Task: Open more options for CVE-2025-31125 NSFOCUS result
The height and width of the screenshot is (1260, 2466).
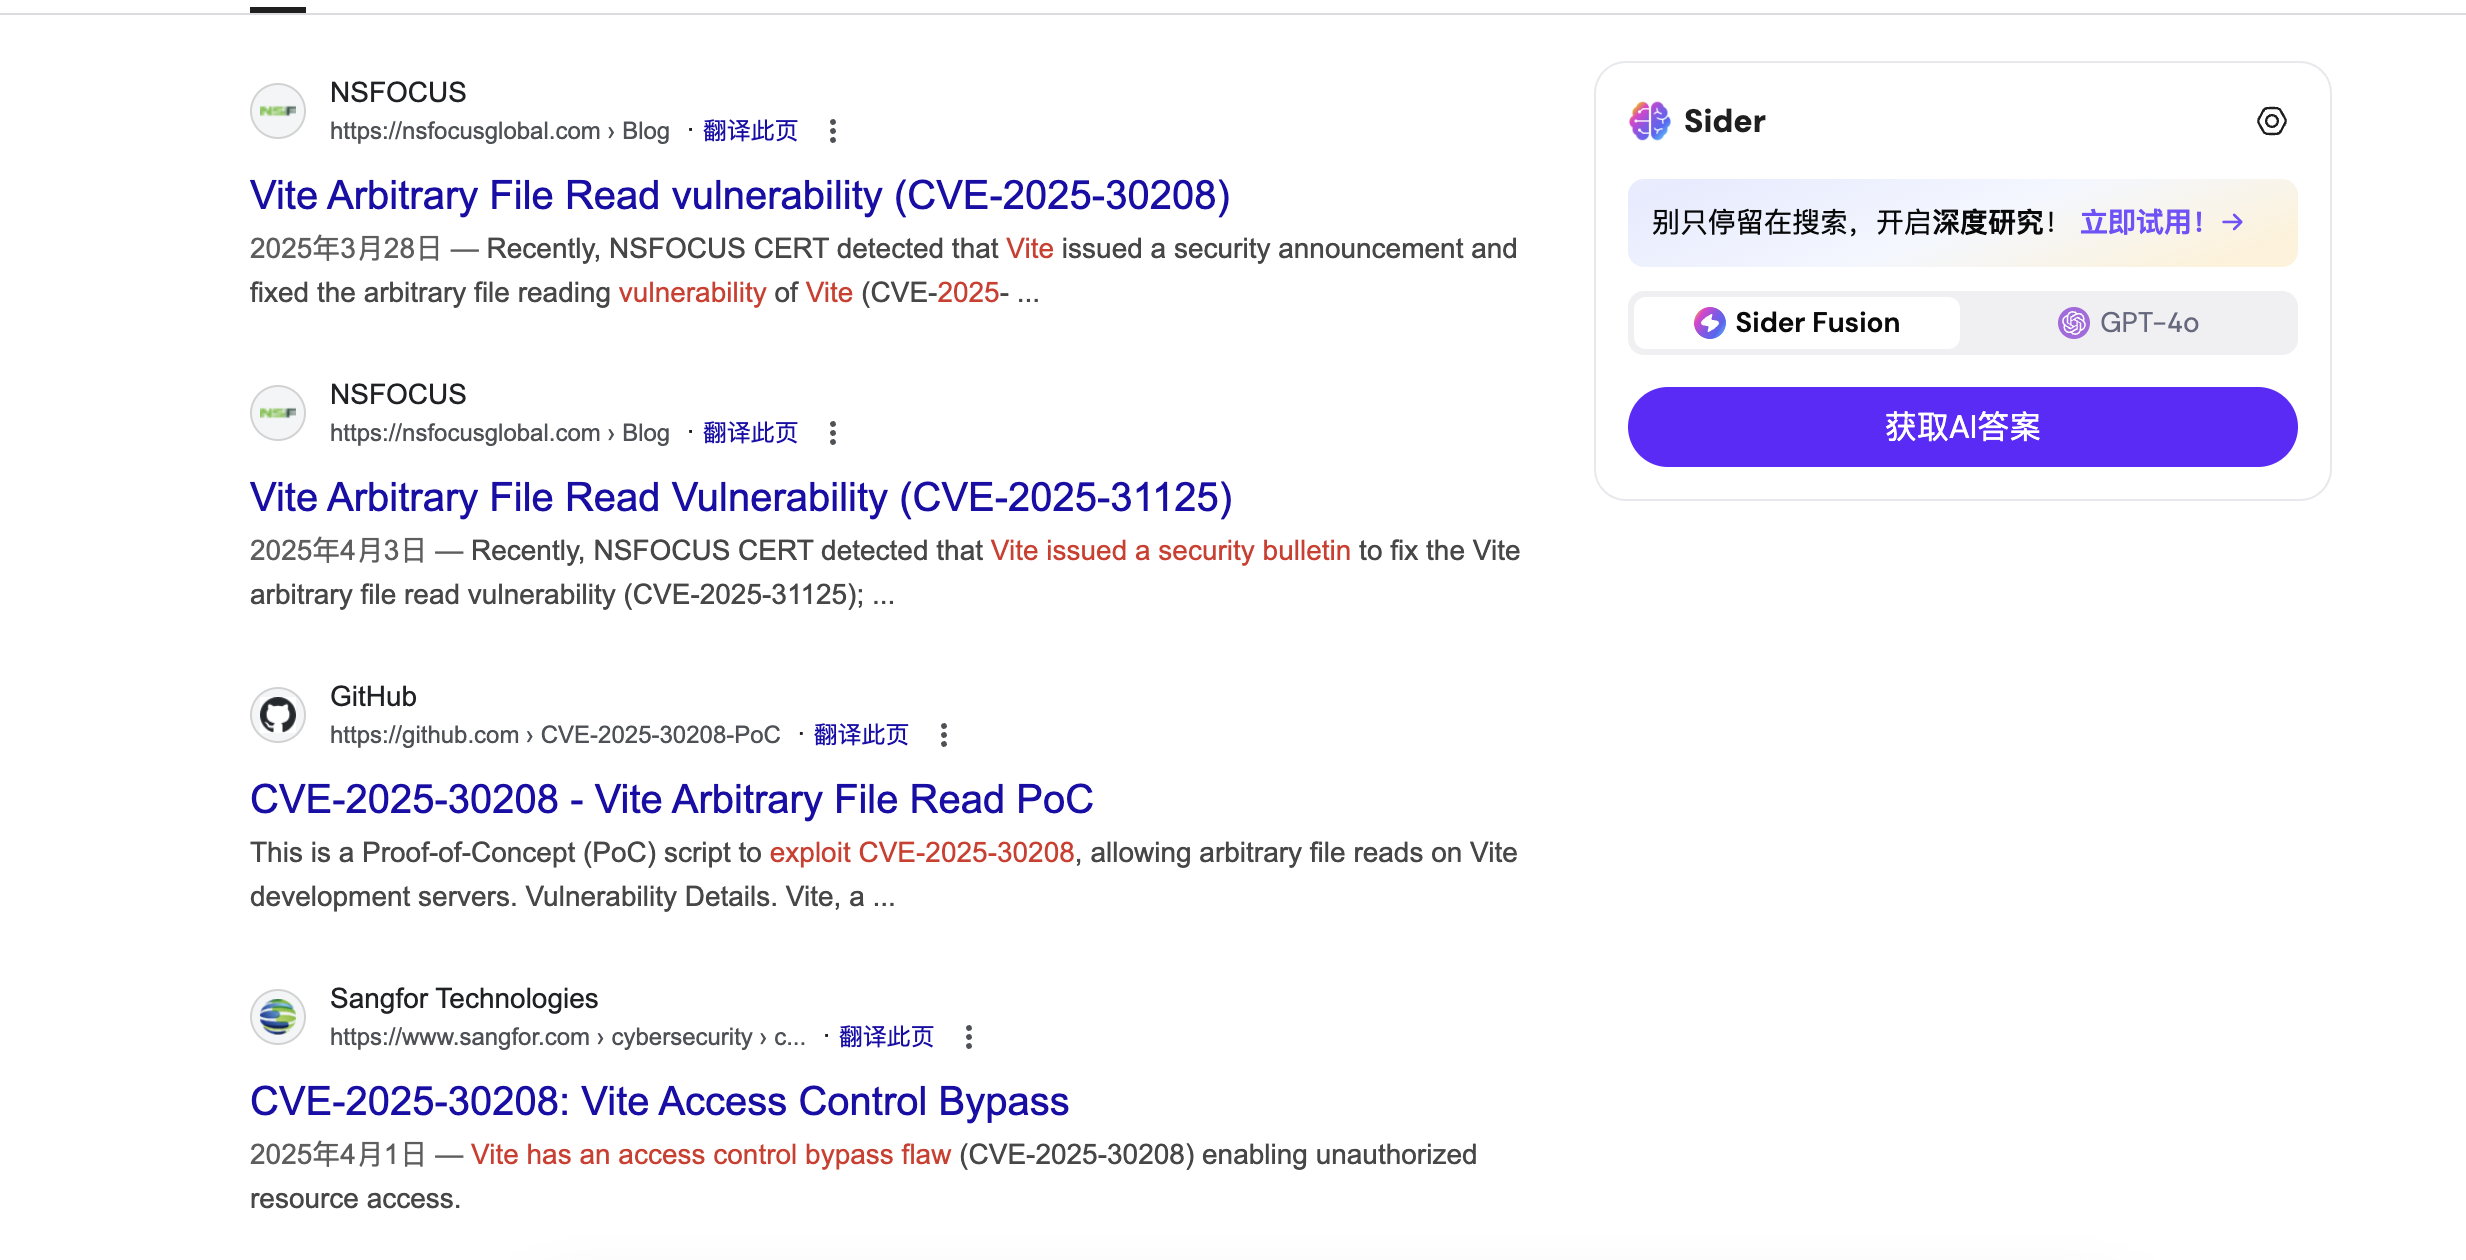Action: 832,433
